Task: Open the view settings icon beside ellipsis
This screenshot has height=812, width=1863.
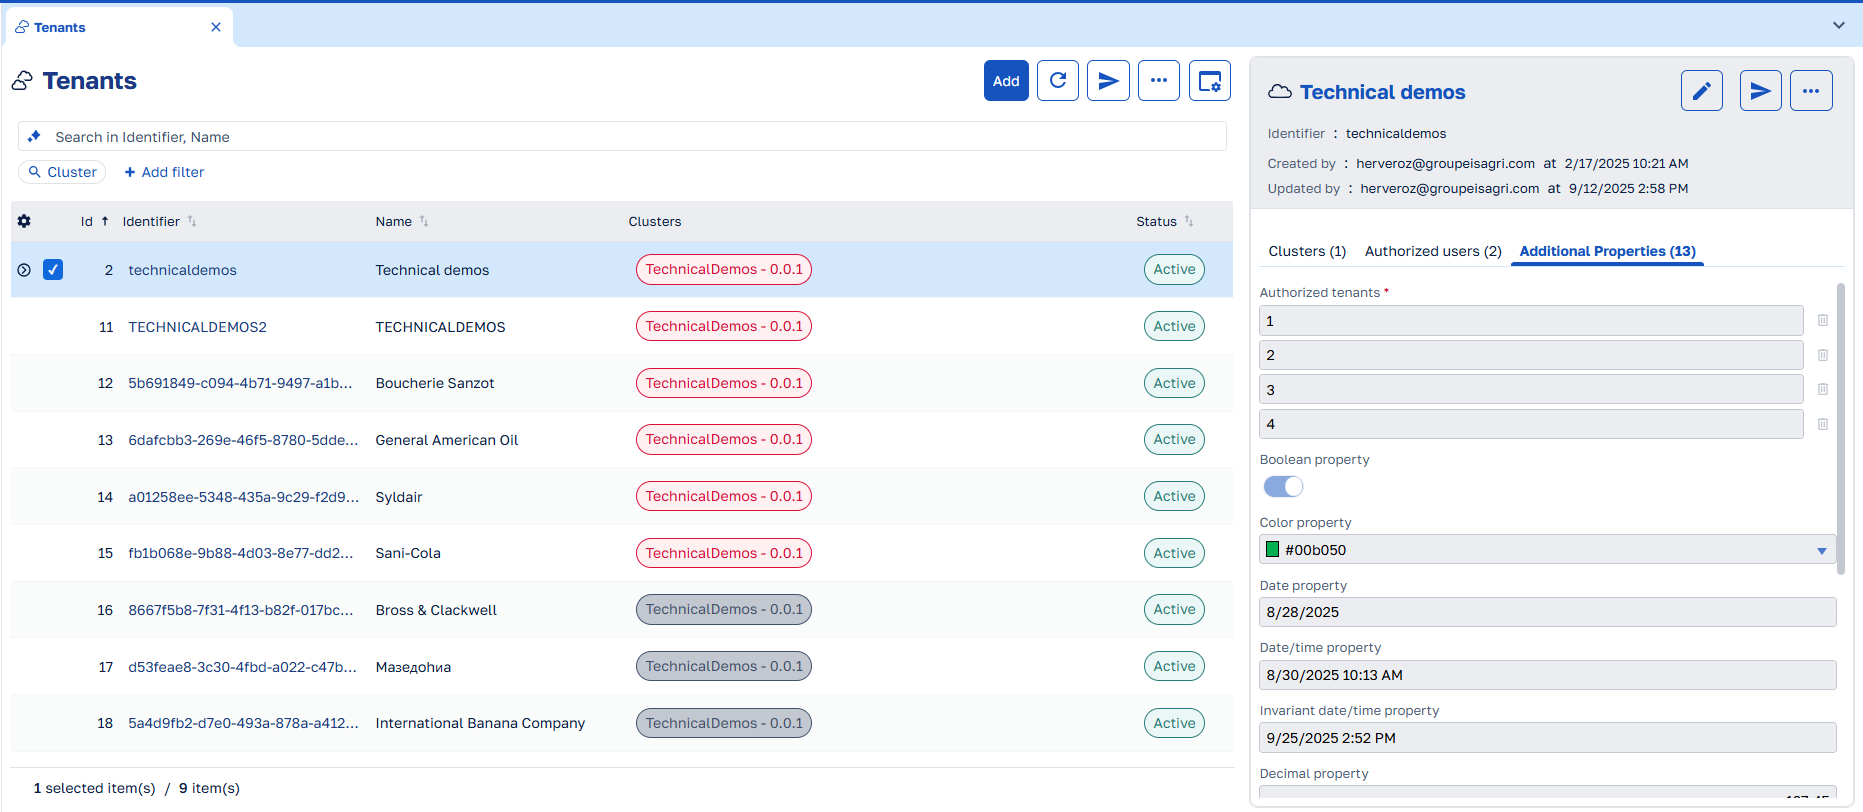Action: 1210,81
